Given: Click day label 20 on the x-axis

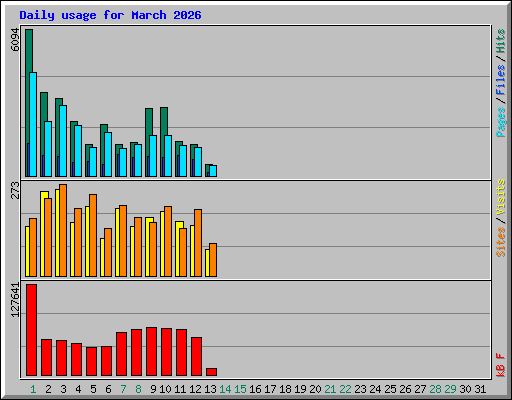Looking at the screenshot, I should point(315,389).
